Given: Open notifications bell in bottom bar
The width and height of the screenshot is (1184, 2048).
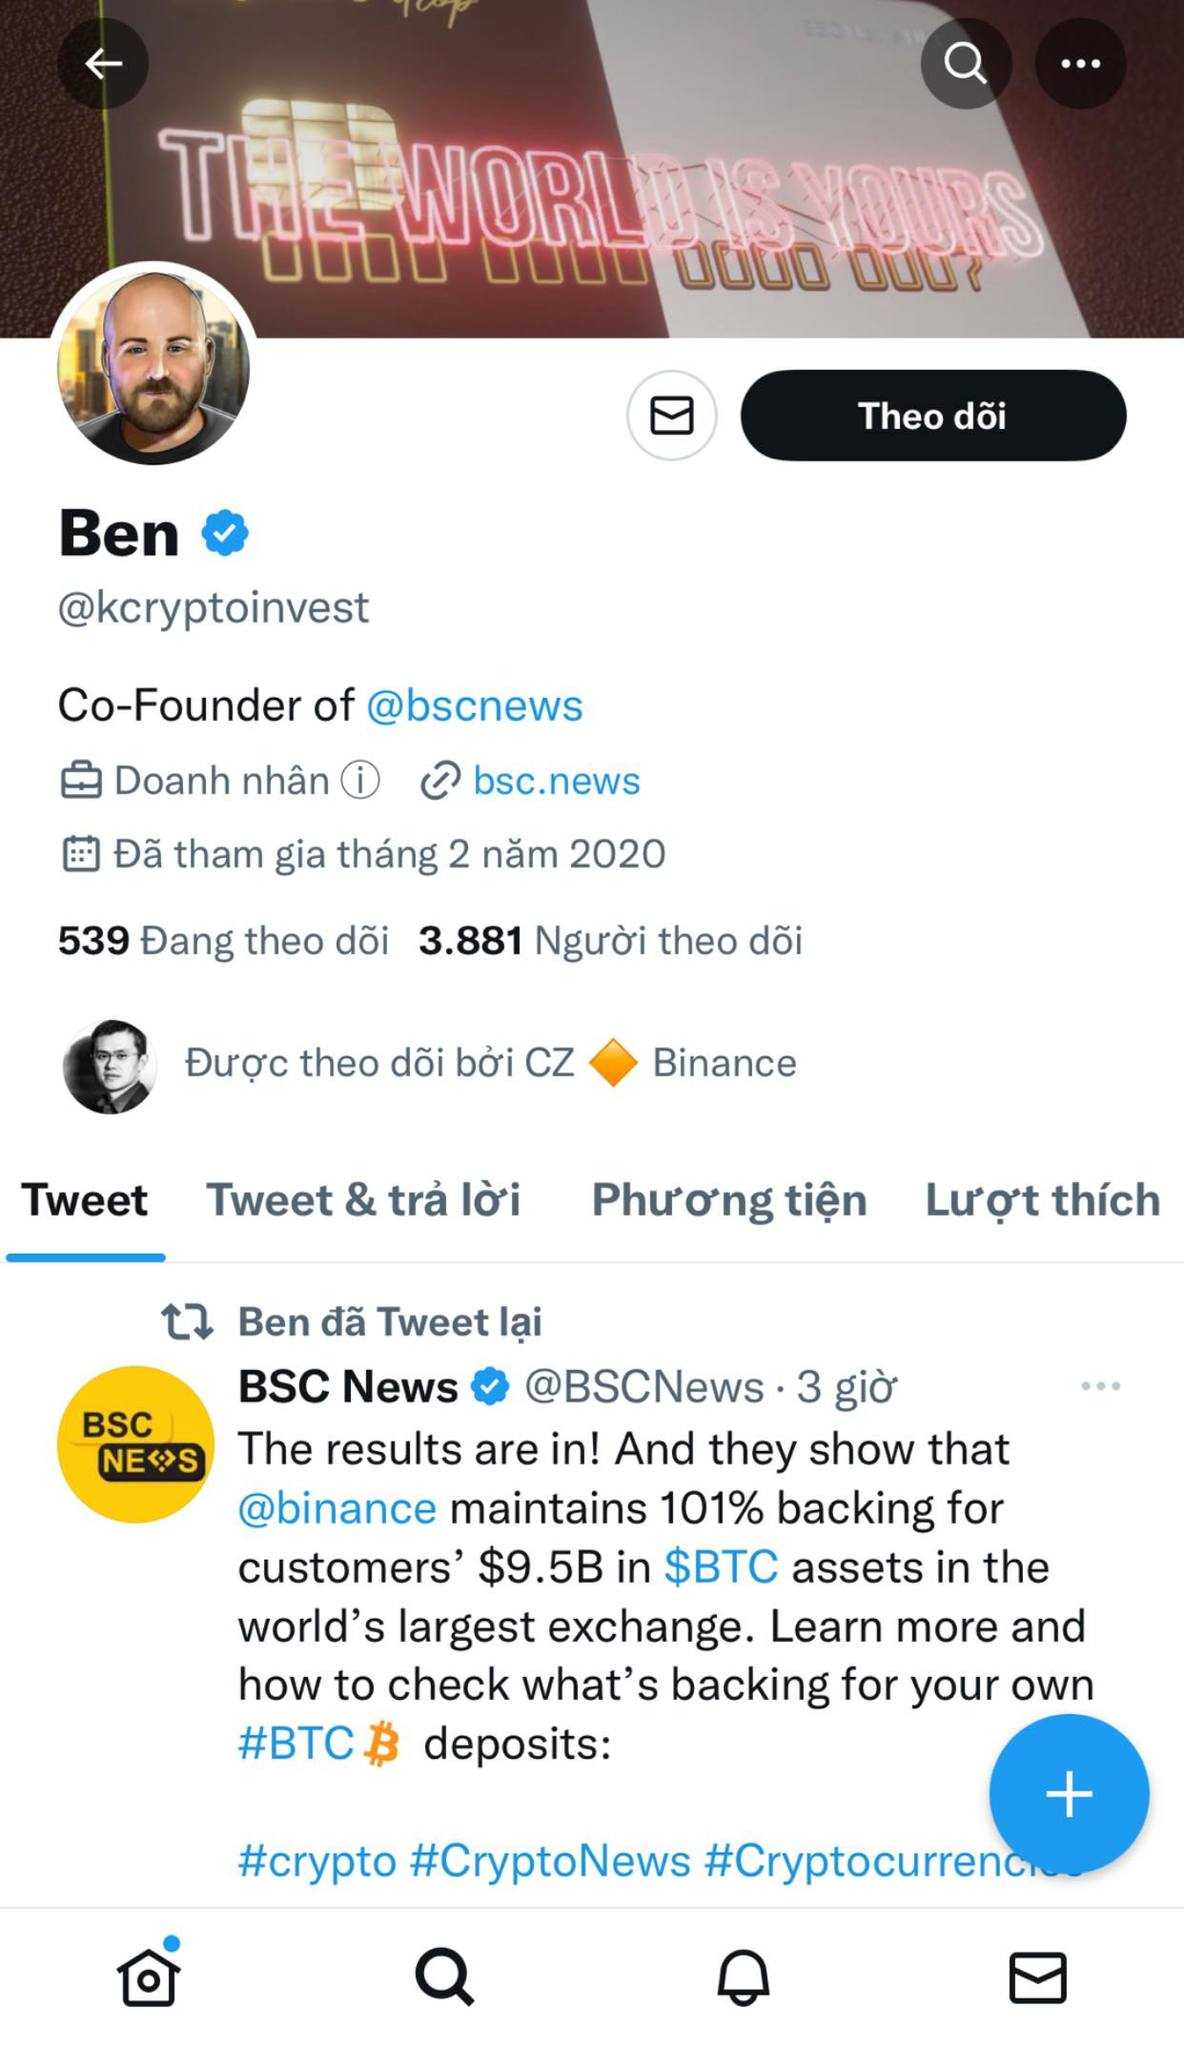Looking at the screenshot, I should click(743, 1977).
